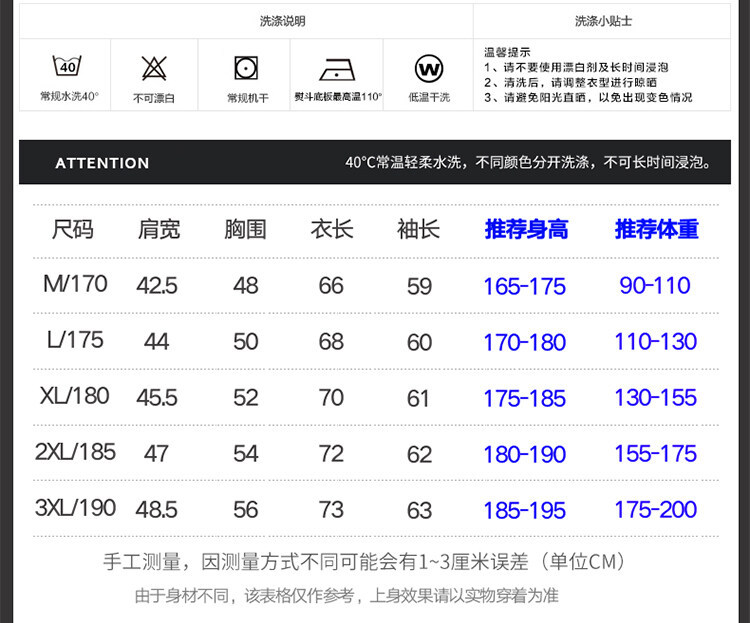Click sleeve value 61 in XL row
Image resolution: width=750 pixels, height=623 pixels.
(418, 399)
